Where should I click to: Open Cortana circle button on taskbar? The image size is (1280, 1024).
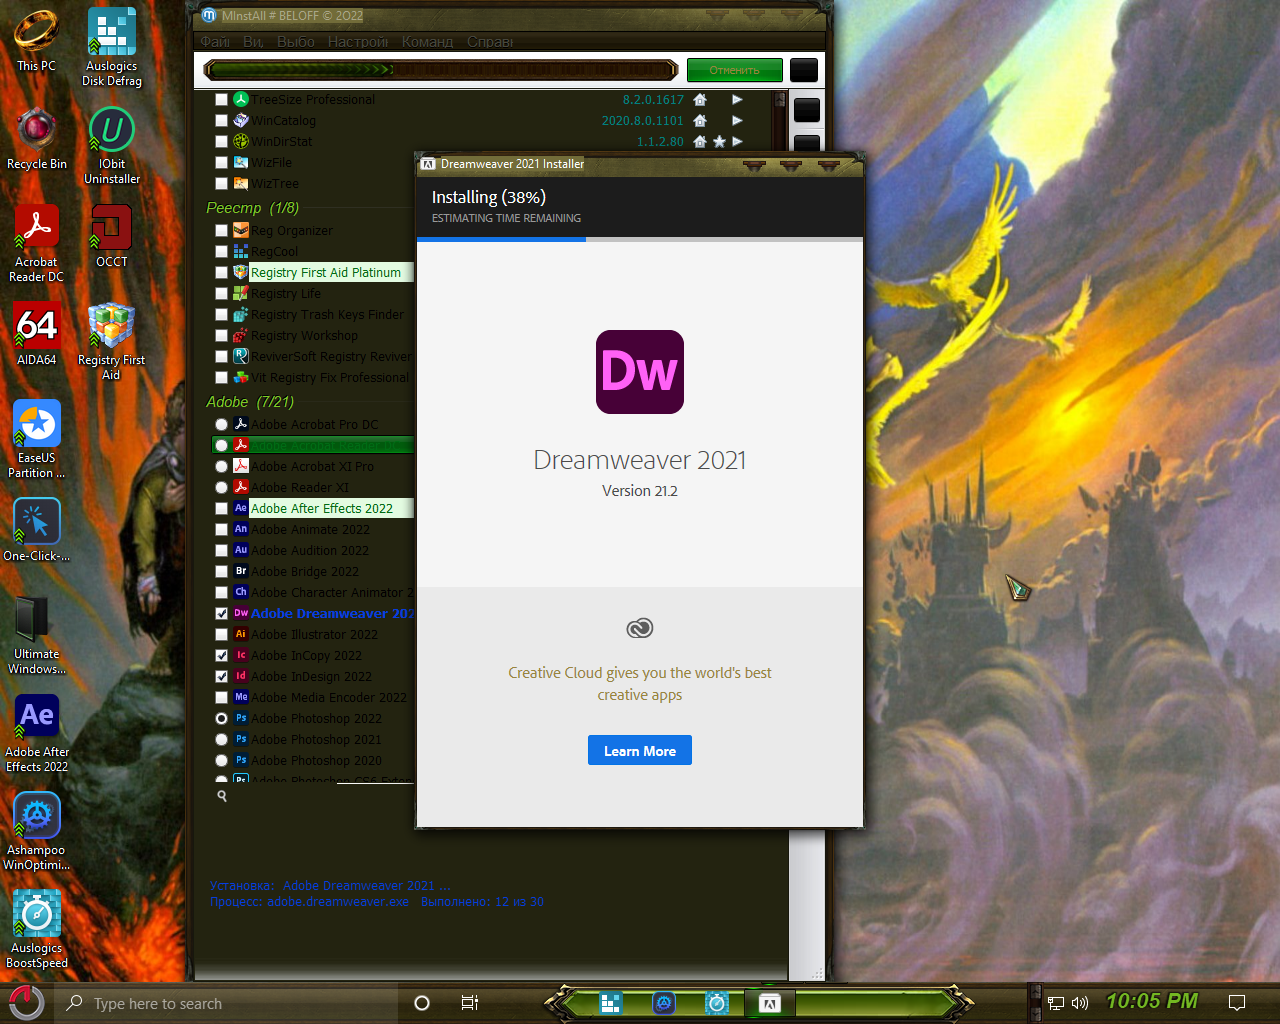(422, 1003)
